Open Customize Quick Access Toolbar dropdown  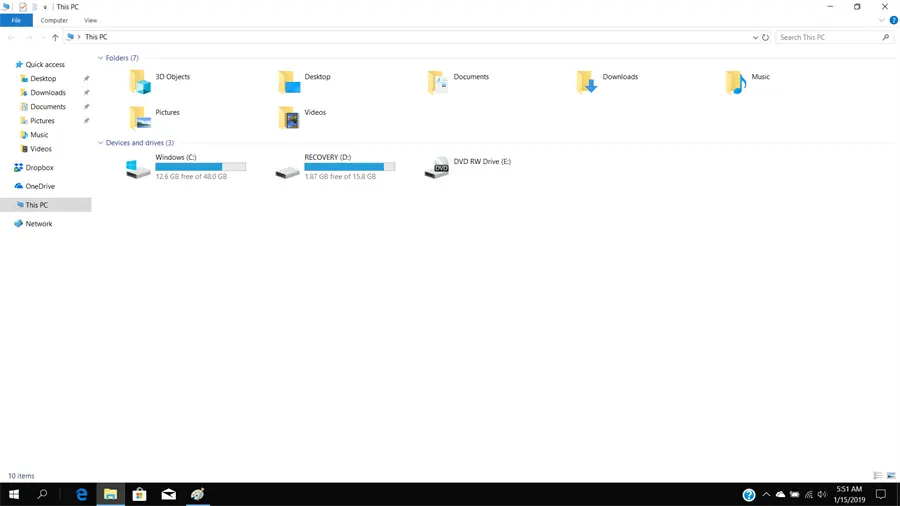tap(45, 7)
